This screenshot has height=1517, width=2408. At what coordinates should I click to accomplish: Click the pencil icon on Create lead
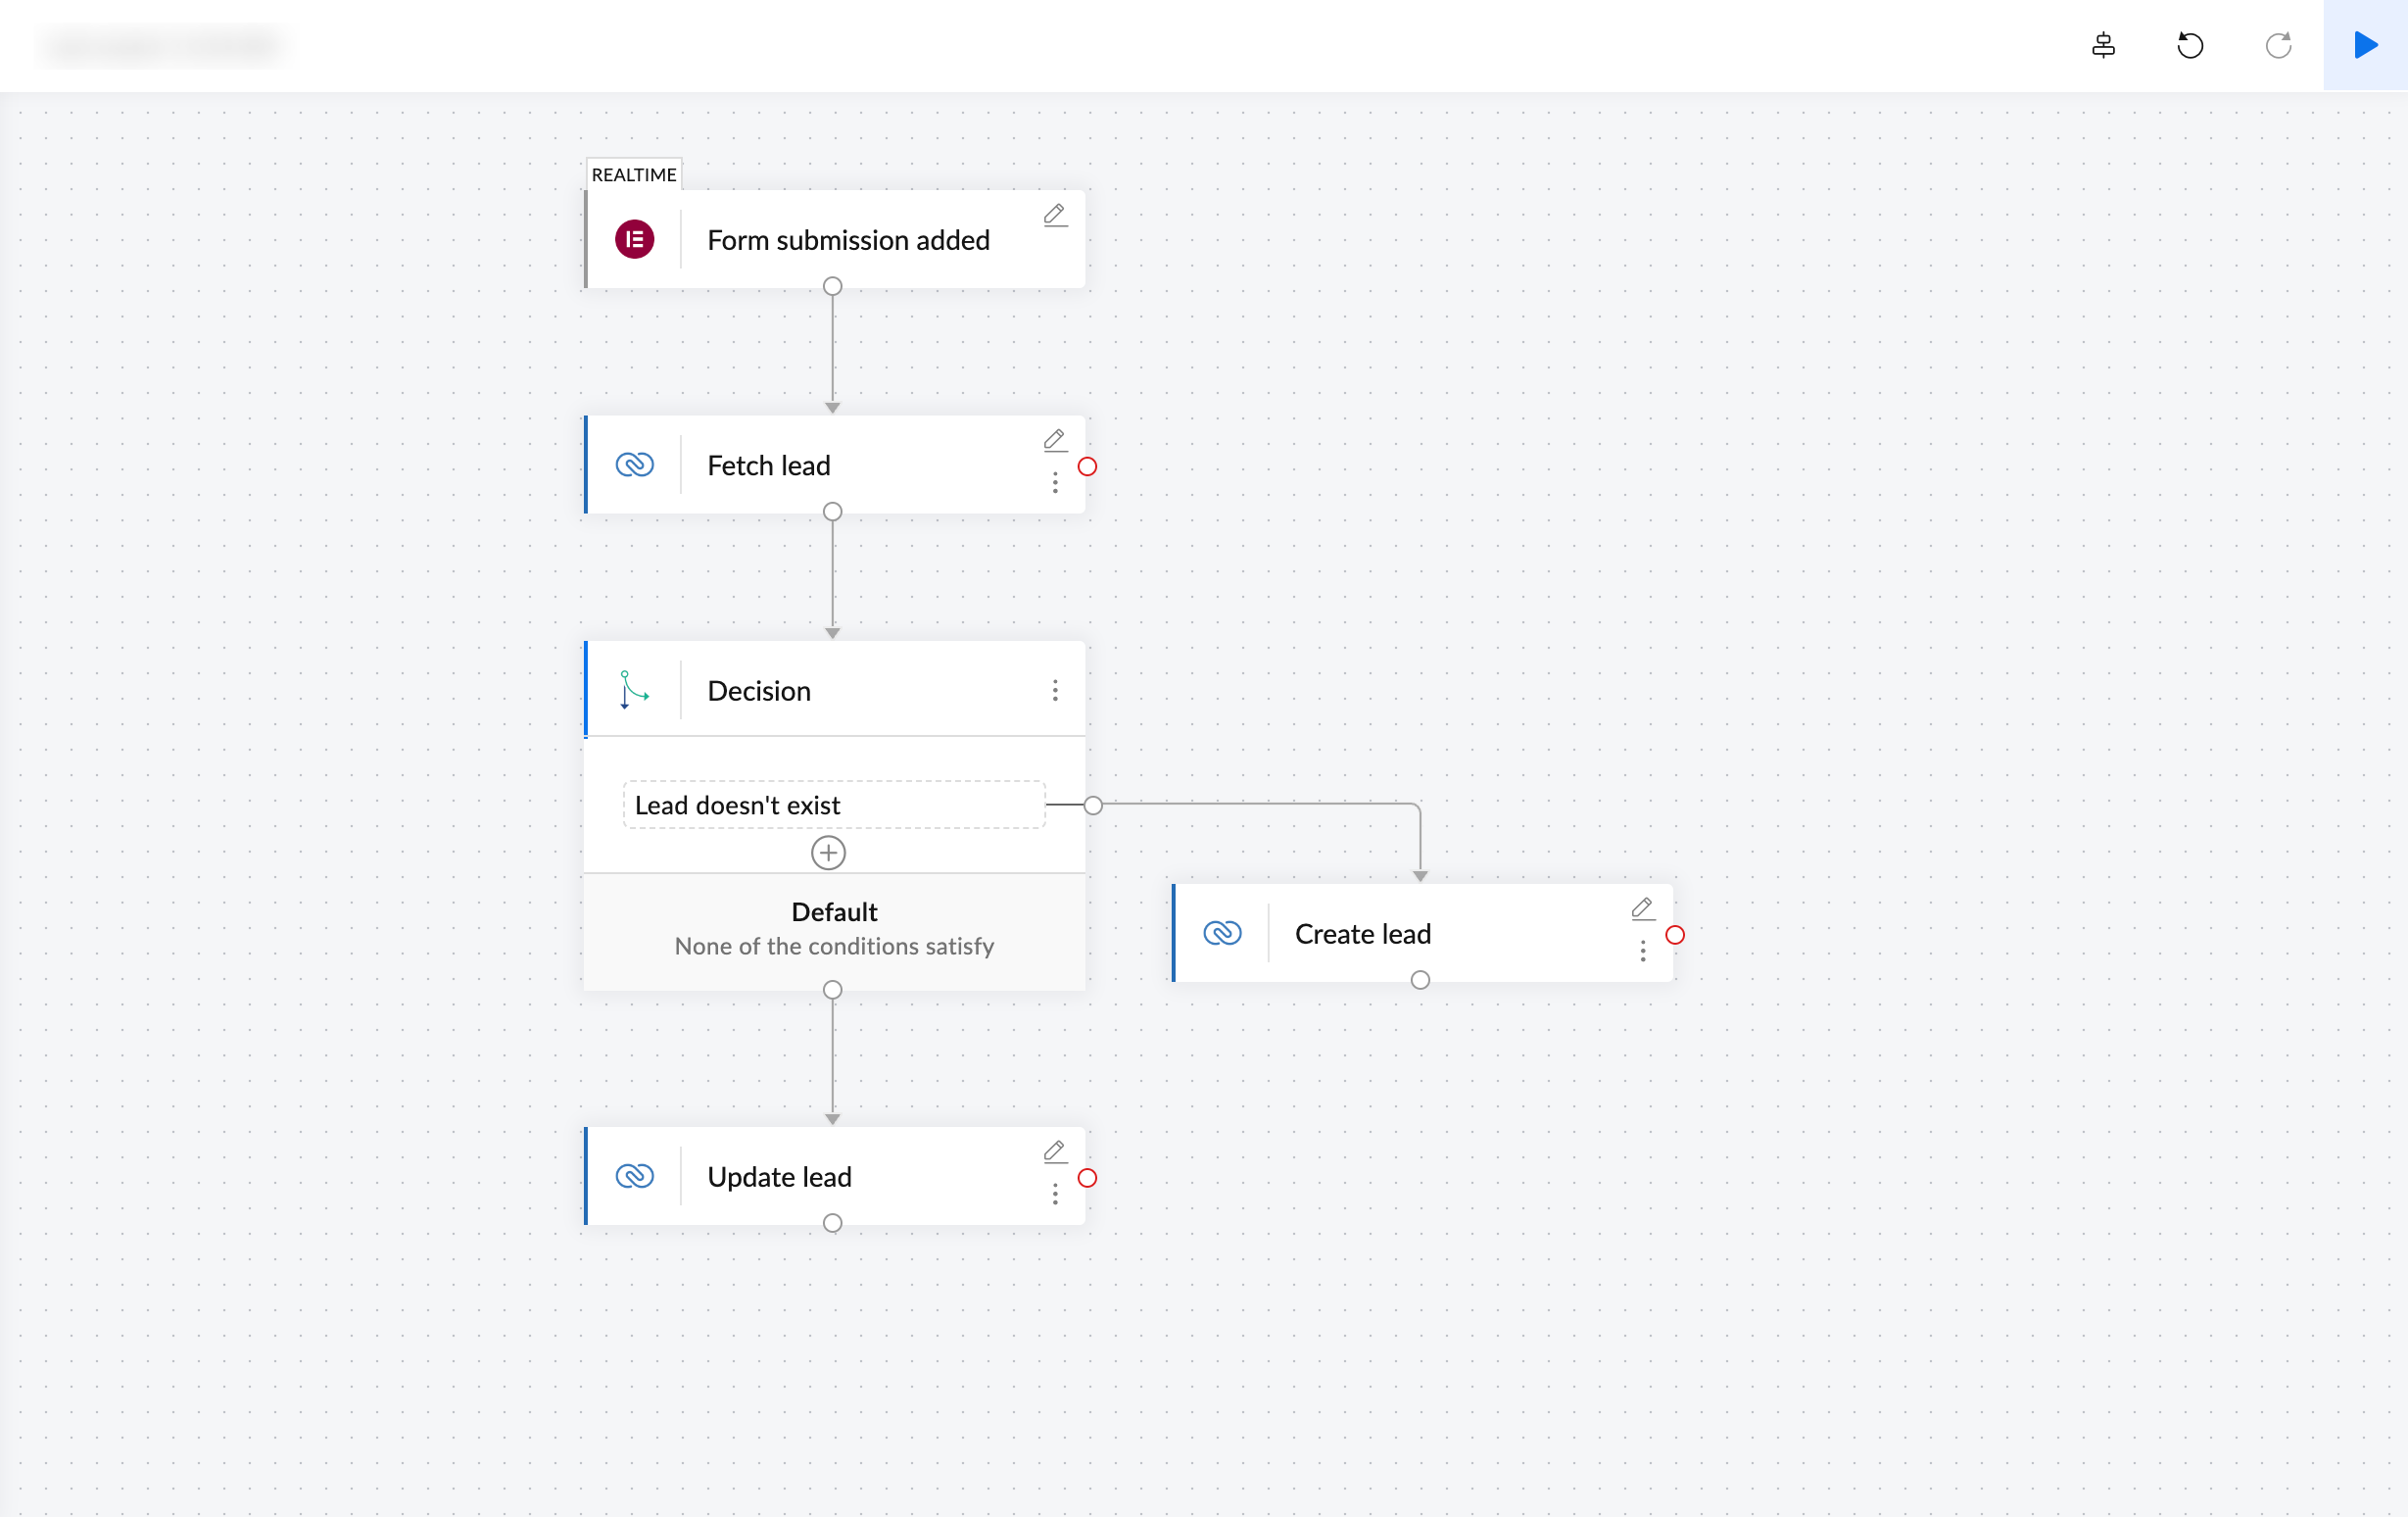1642,909
